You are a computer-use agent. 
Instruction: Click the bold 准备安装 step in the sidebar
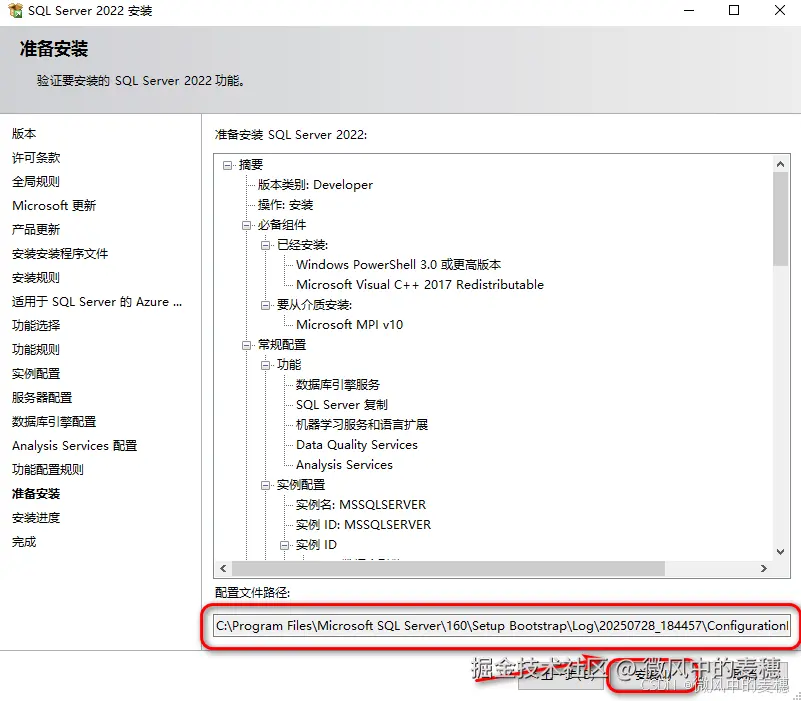point(36,494)
